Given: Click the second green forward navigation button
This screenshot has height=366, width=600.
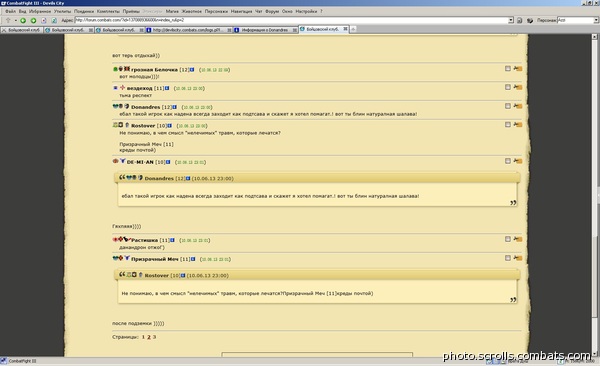Looking at the screenshot, I should [33, 20].
